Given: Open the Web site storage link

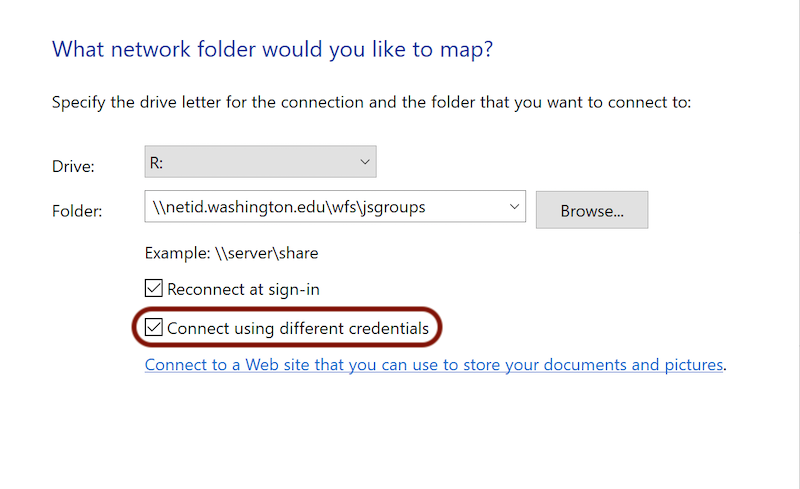Looking at the screenshot, I should (434, 364).
